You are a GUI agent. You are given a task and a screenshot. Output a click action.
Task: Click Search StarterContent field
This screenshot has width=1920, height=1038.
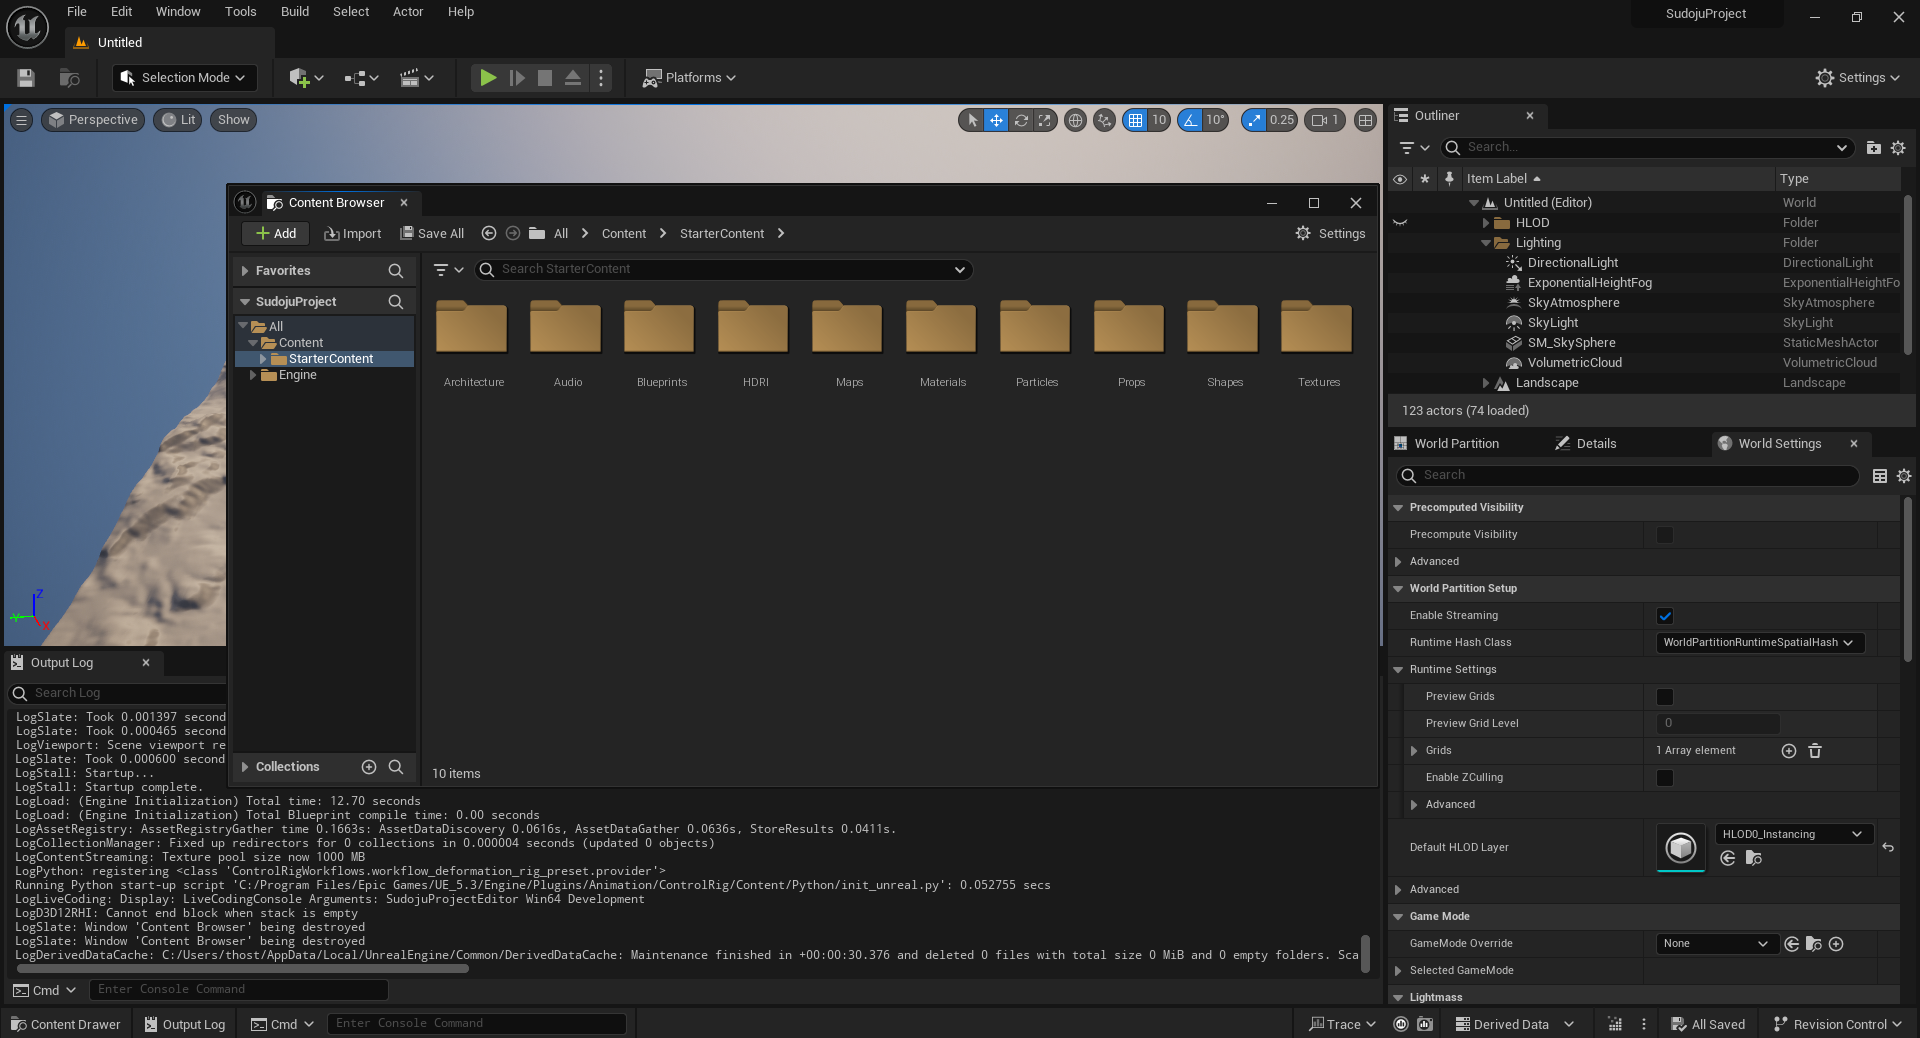722,270
